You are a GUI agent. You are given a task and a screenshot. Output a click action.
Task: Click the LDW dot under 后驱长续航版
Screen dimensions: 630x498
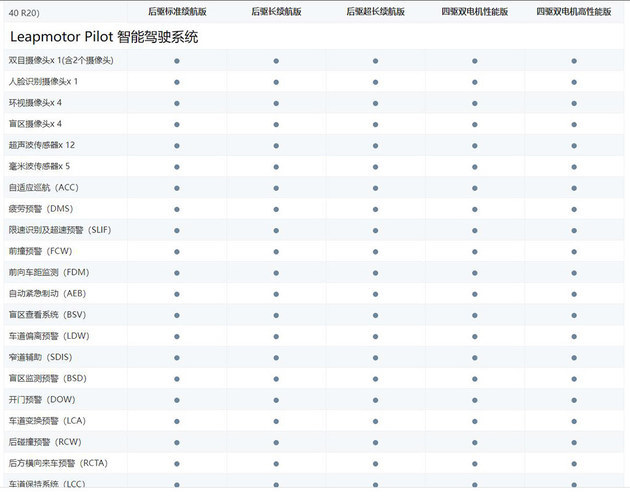[x=276, y=337]
